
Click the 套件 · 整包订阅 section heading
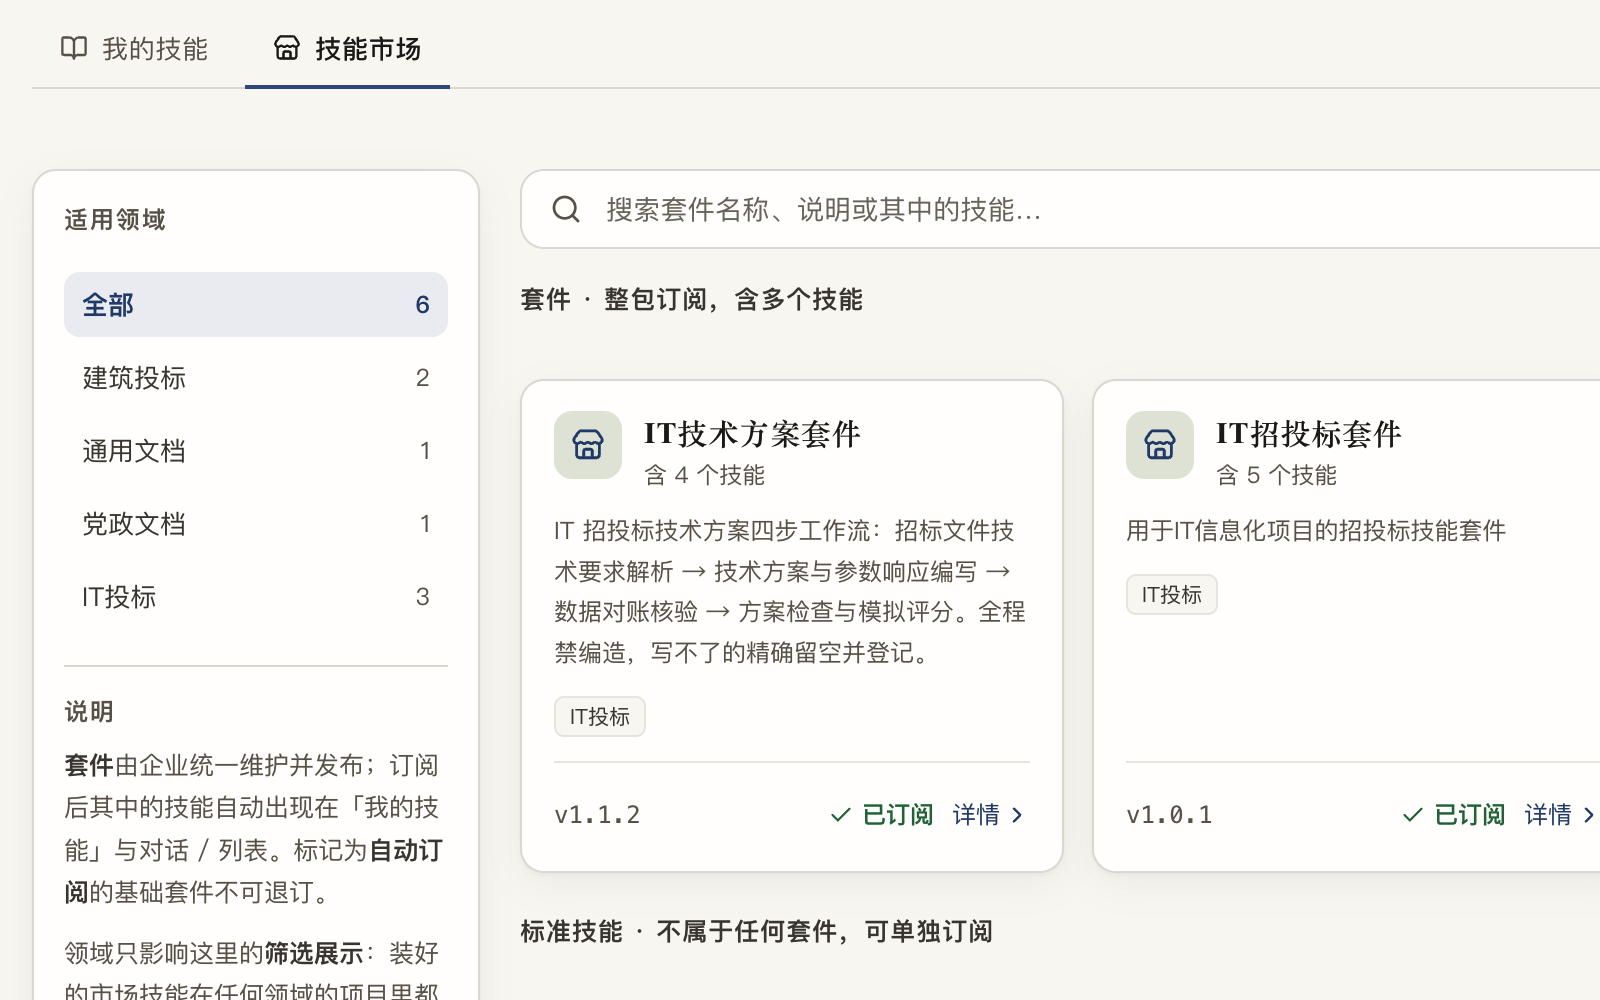pyautogui.click(x=691, y=299)
